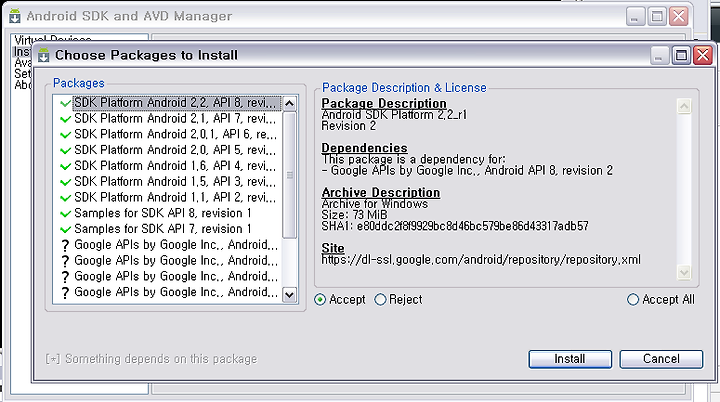Minimize the Choose Packages to Install dialog
Screen dimensions: 720x402
(x=659, y=56)
